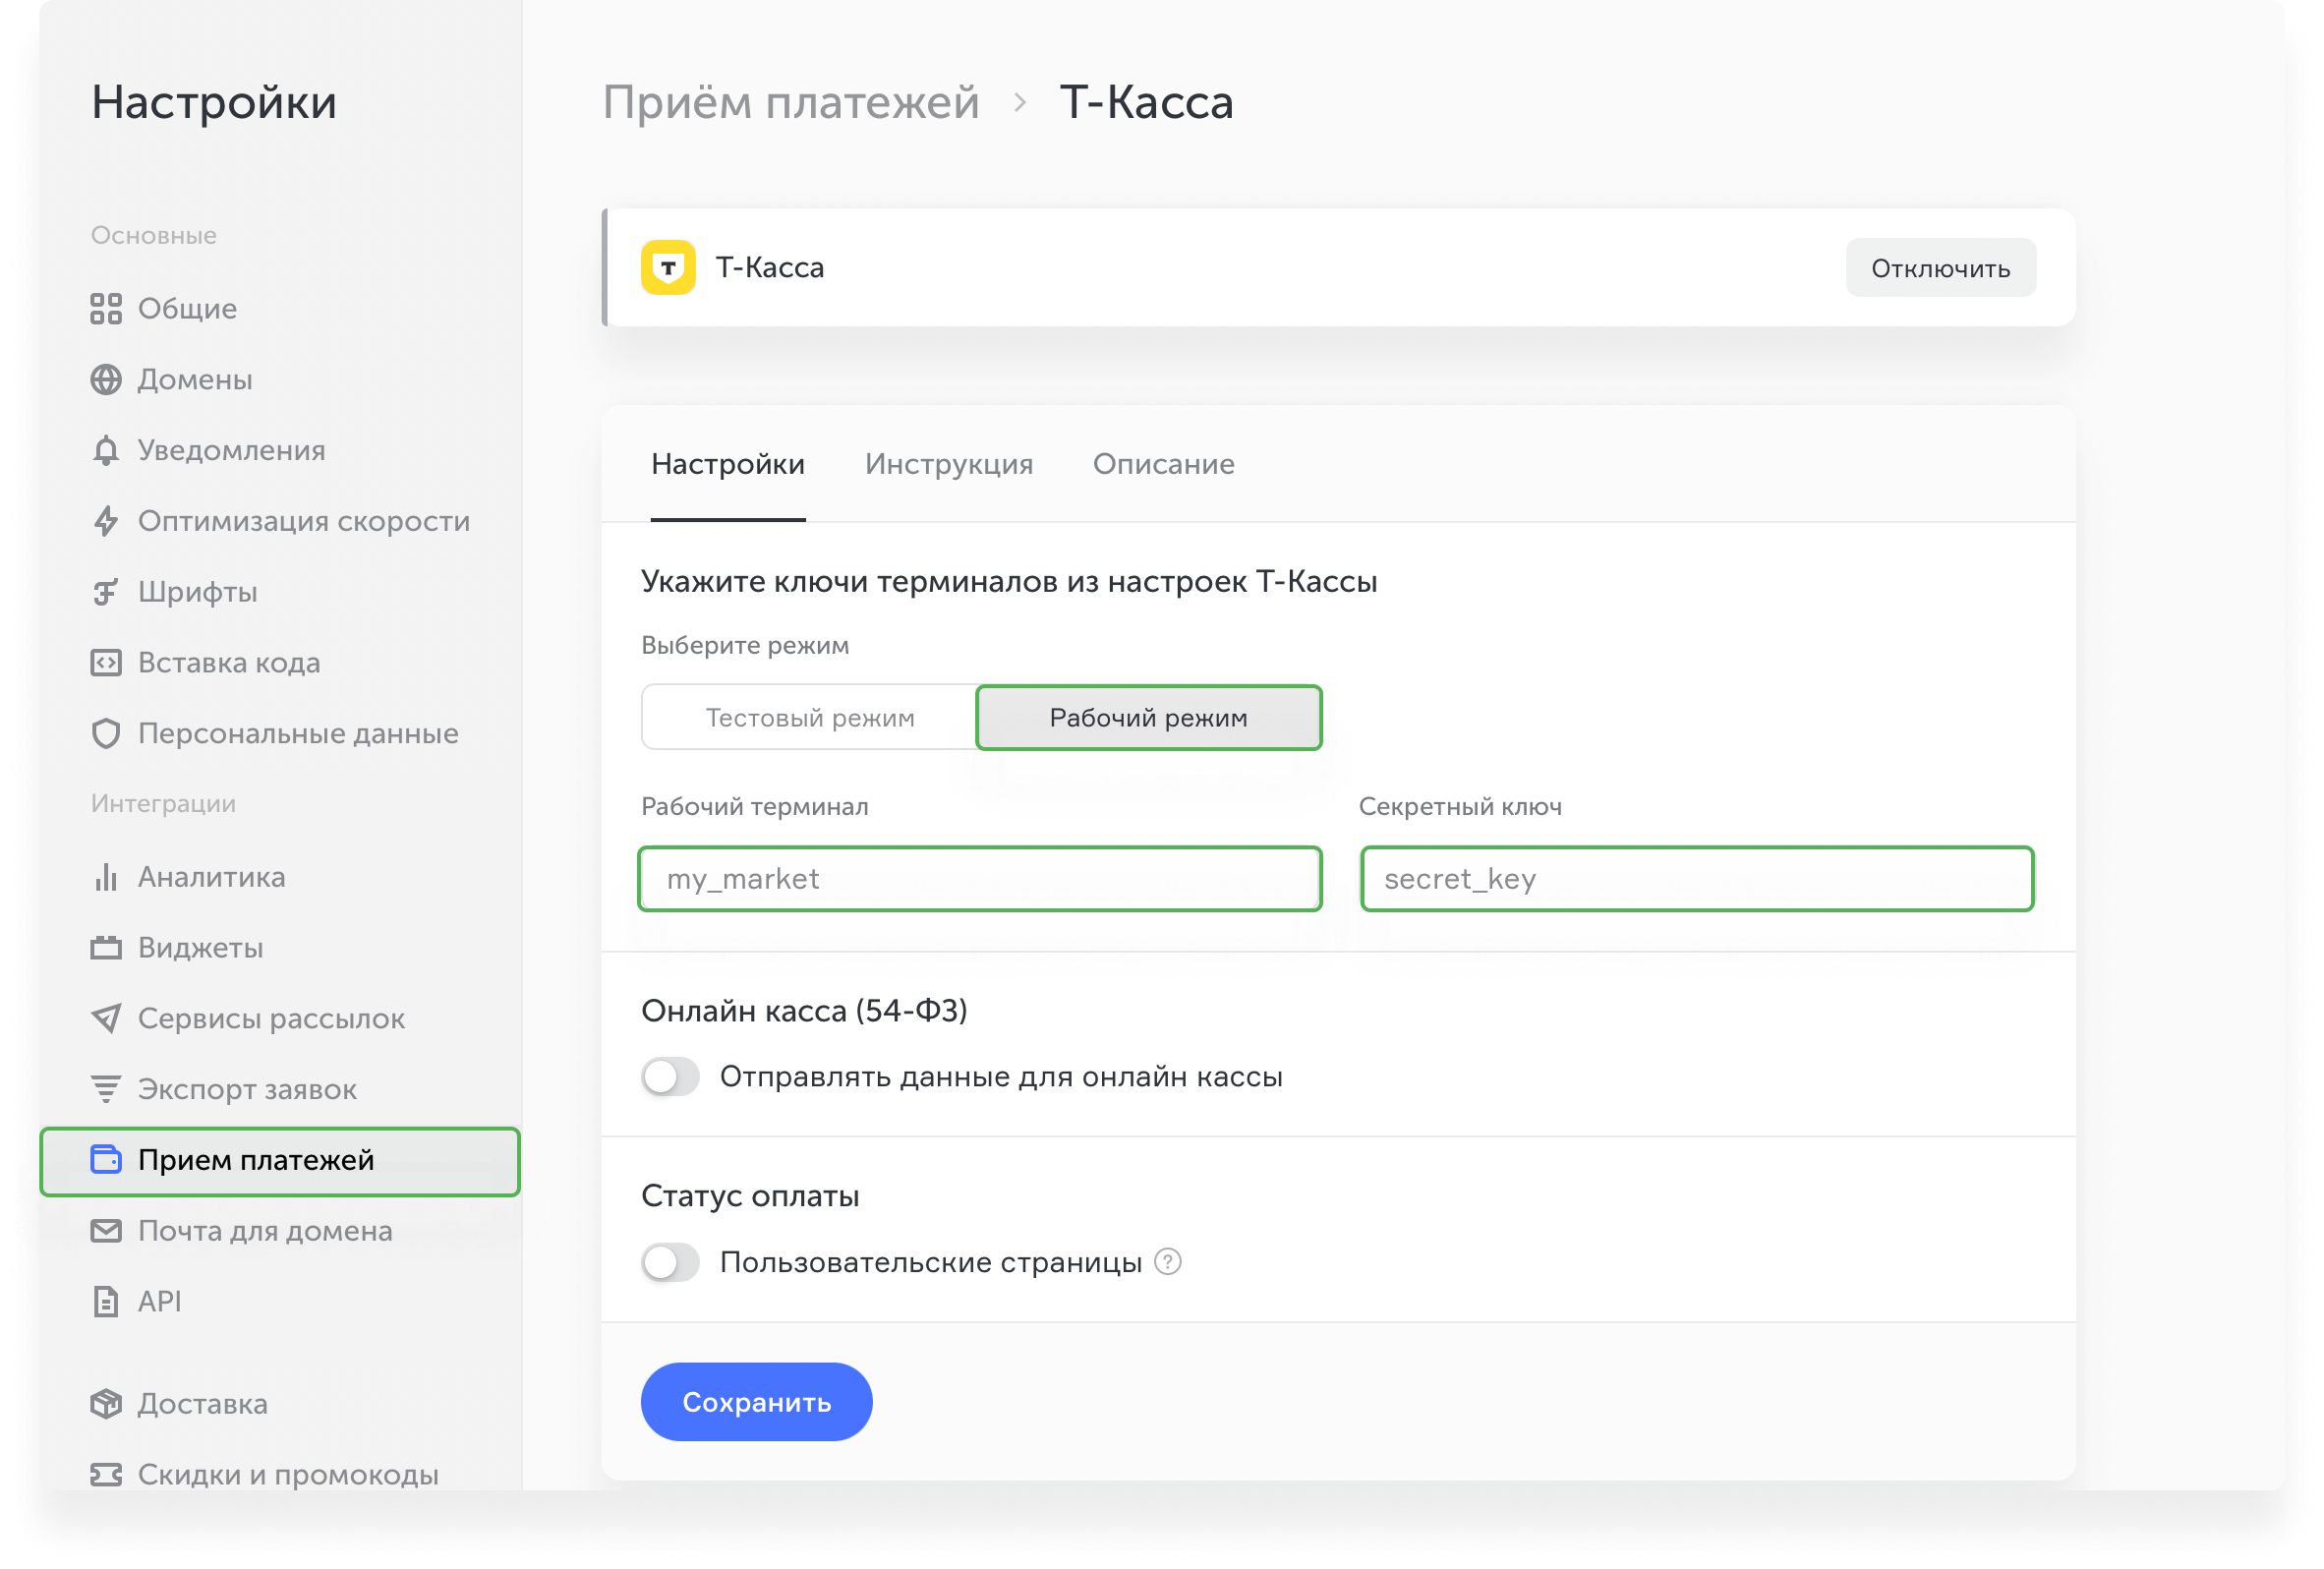
Task: Click the Оптимизация скорости lightning icon
Action: click(106, 522)
